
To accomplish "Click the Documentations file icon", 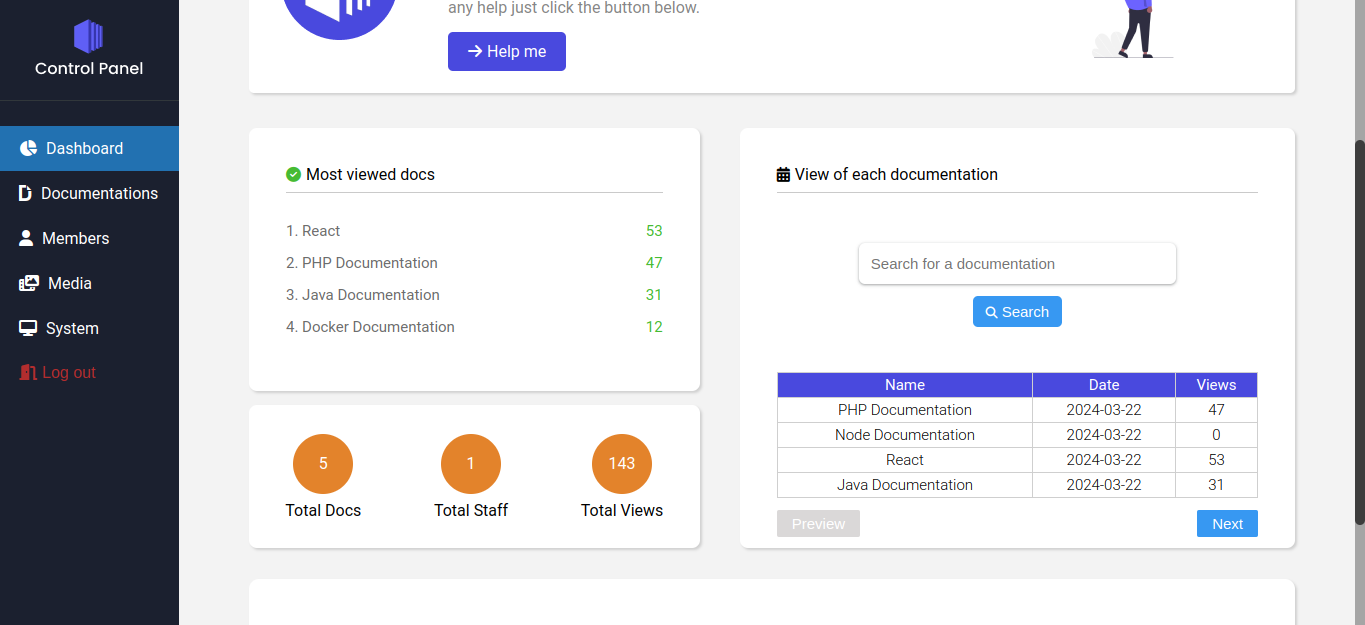I will (x=25, y=193).
